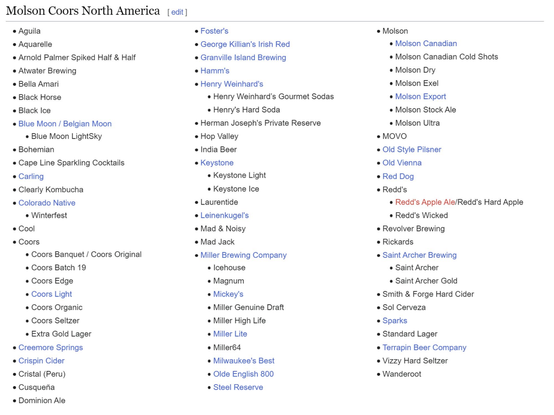554x415 pixels.
Task: Click the Black Horse entry
Action: [40, 97]
